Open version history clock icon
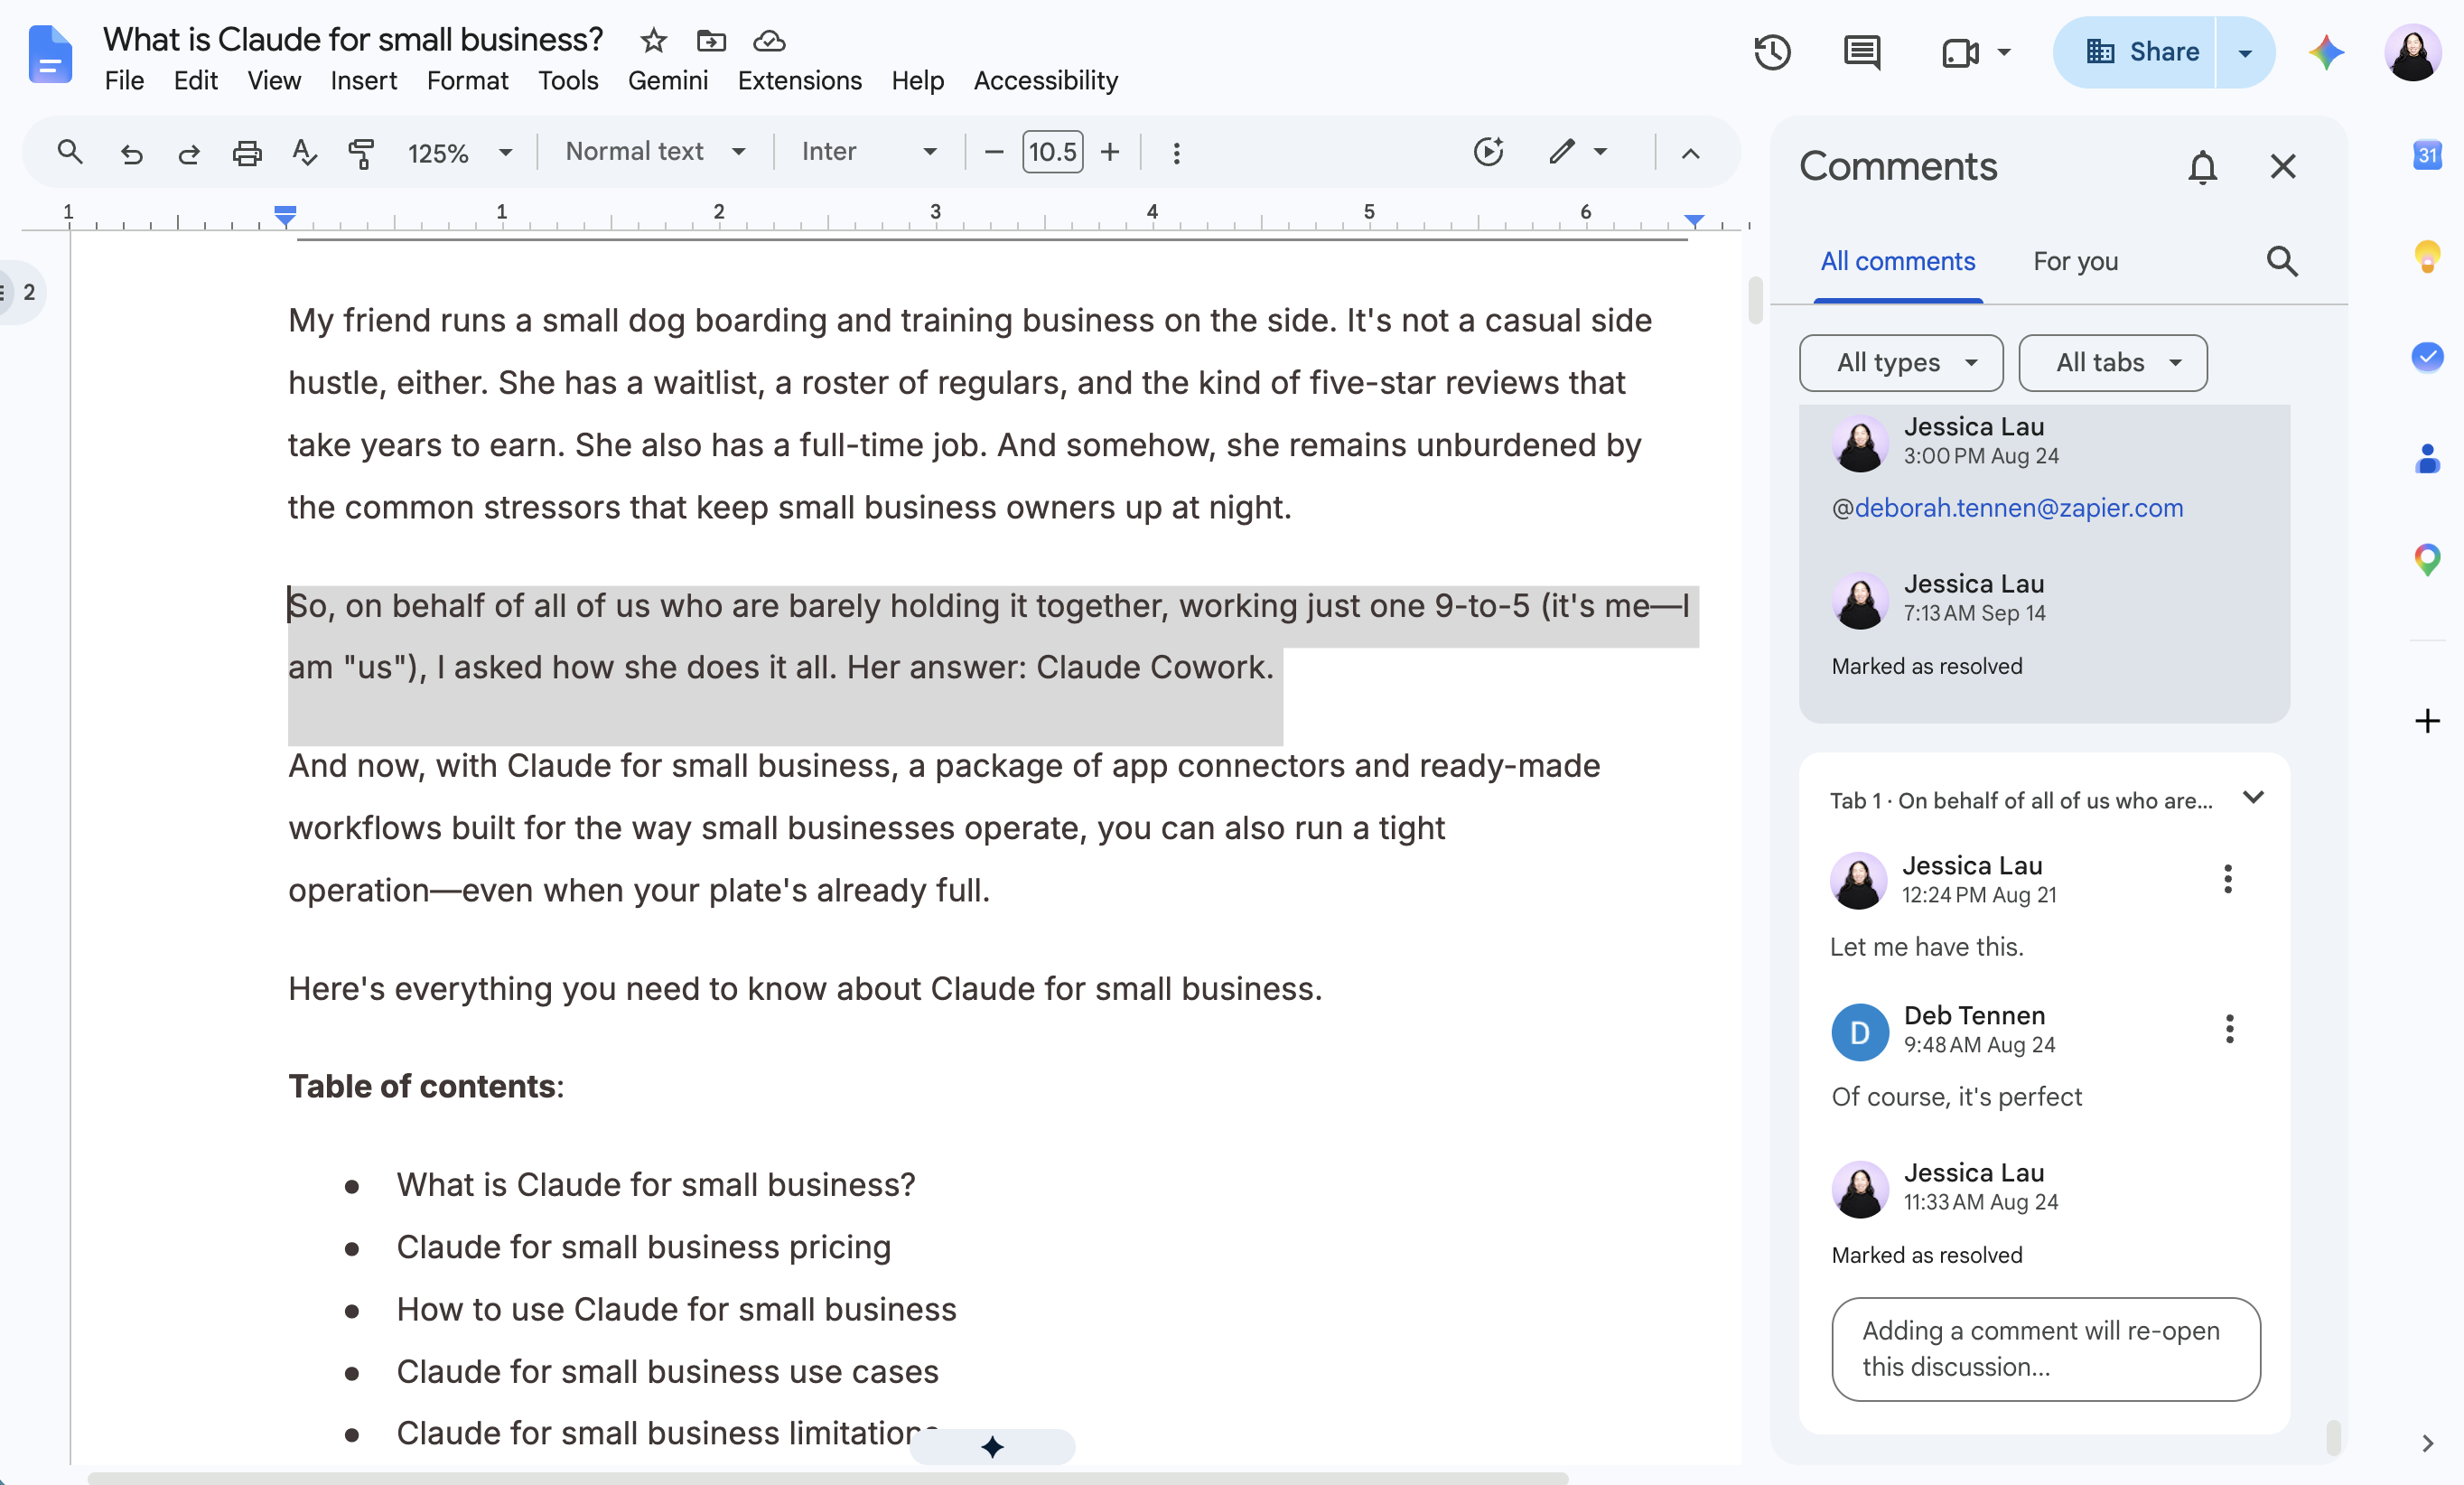Image resolution: width=2464 pixels, height=1485 pixels. [x=1772, y=52]
